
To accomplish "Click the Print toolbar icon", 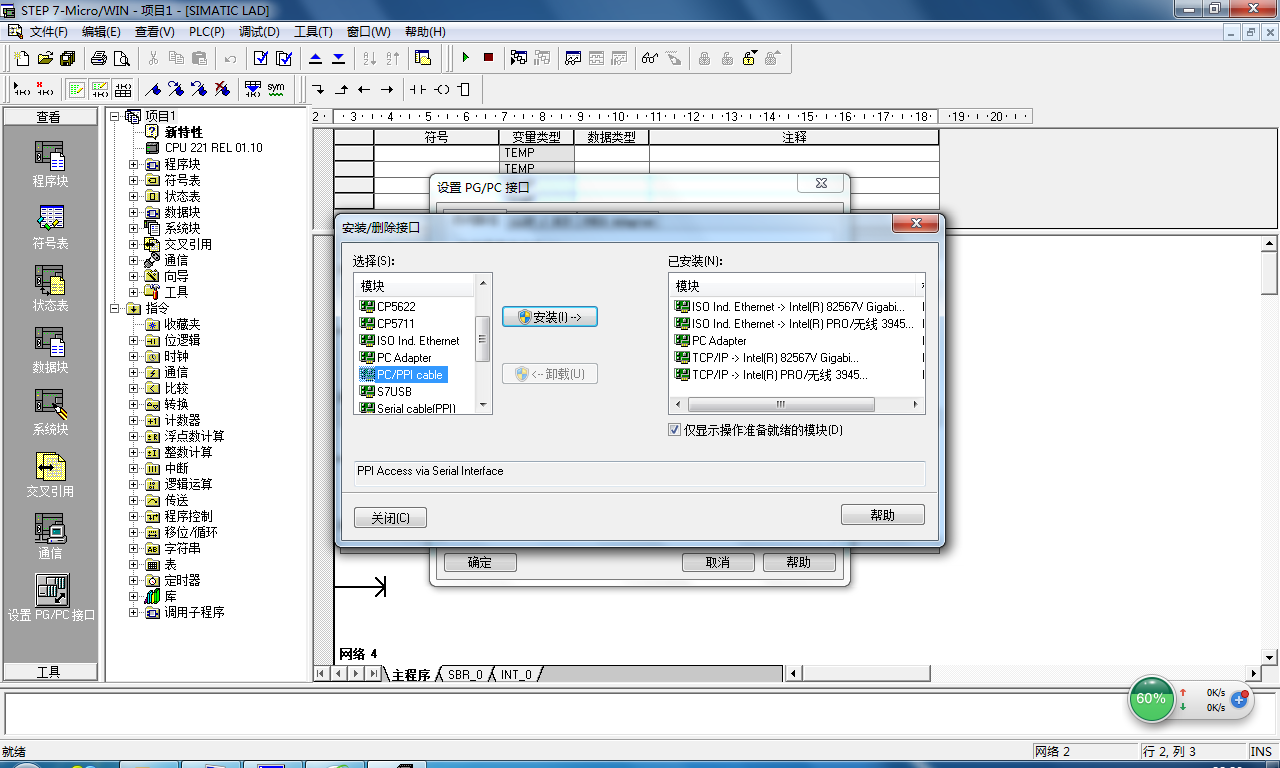I will pos(99,58).
